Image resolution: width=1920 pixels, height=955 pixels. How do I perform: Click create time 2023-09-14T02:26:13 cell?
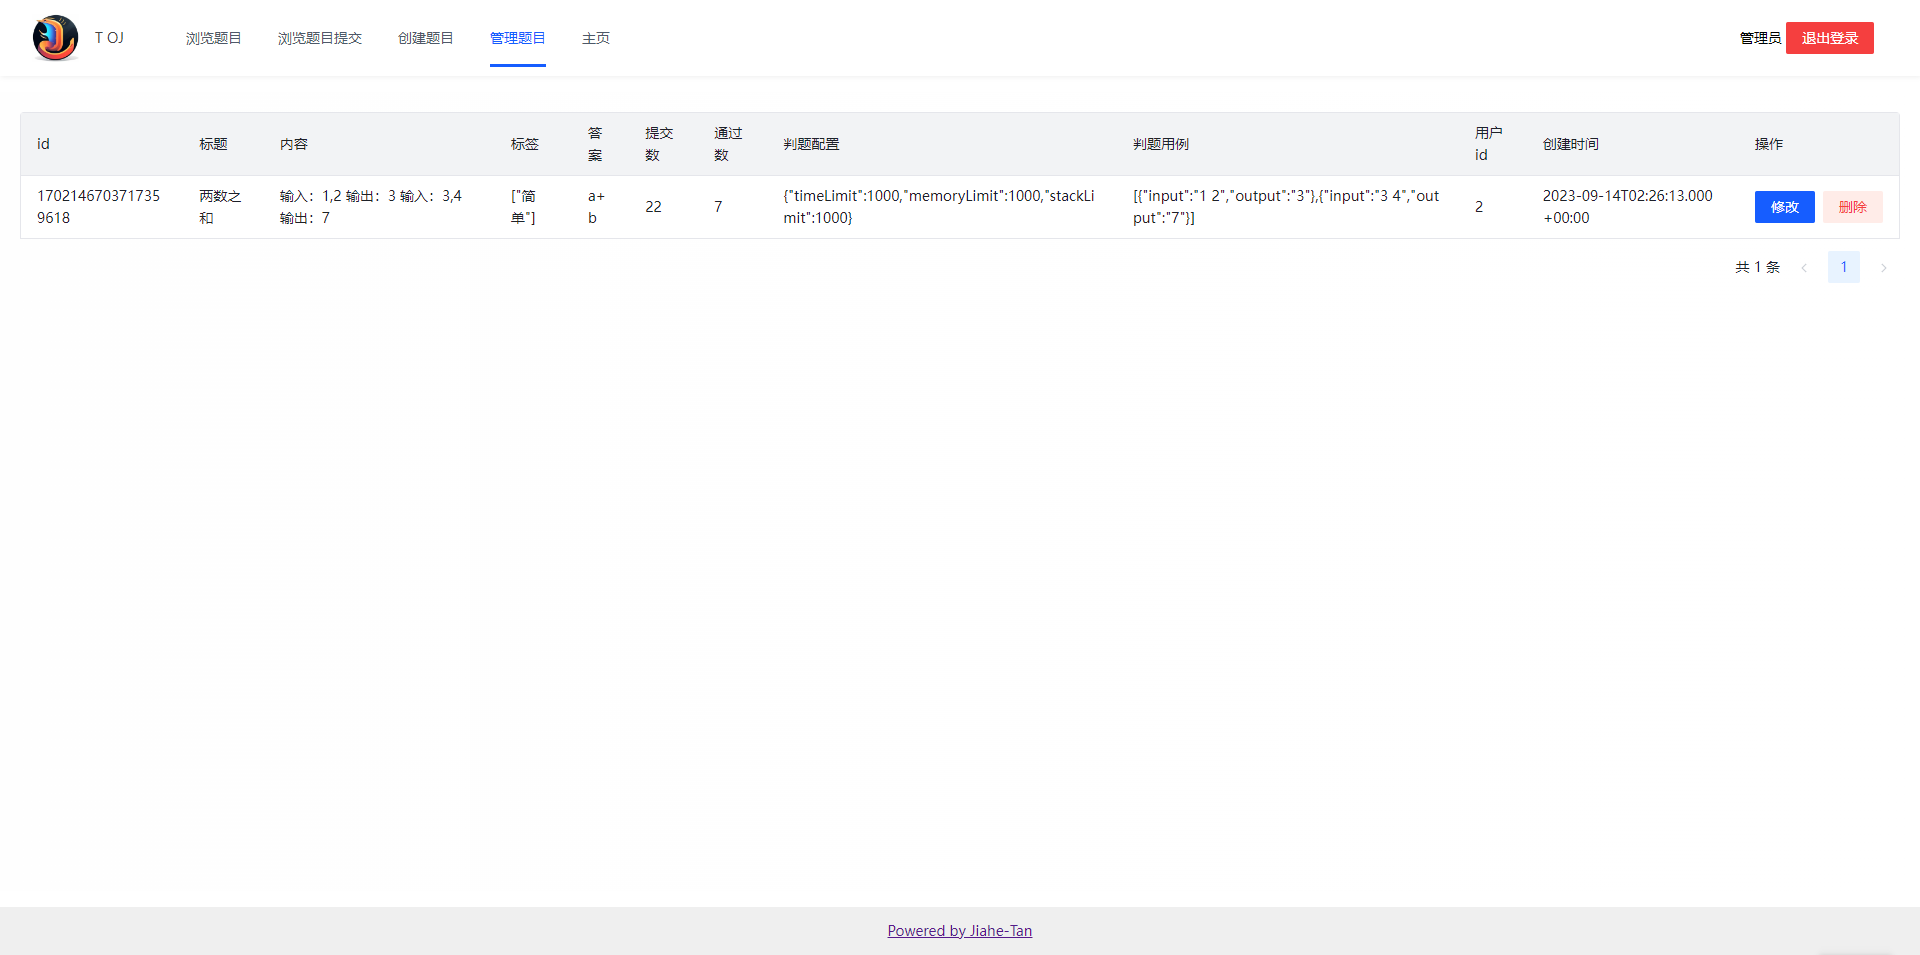click(1632, 207)
